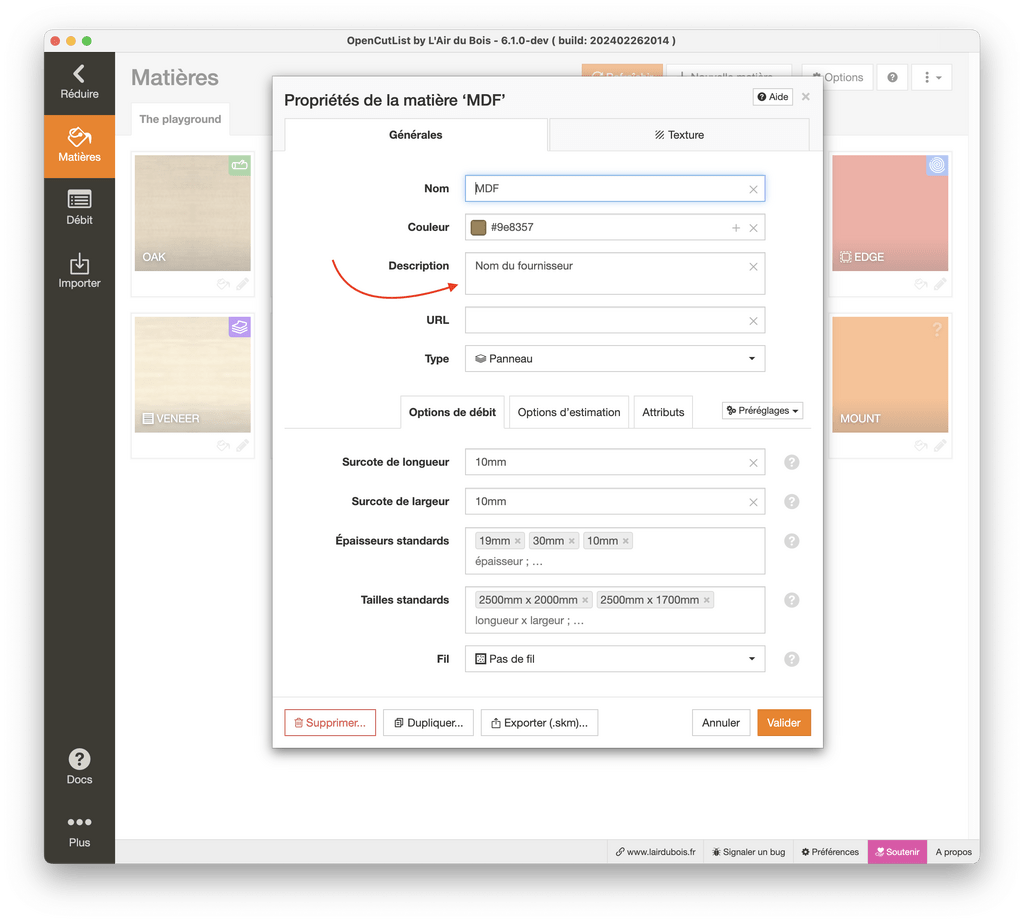Viewport: 1024px width, 922px height.
Task: Click the help icon in Matières toolbar
Action: [892, 77]
